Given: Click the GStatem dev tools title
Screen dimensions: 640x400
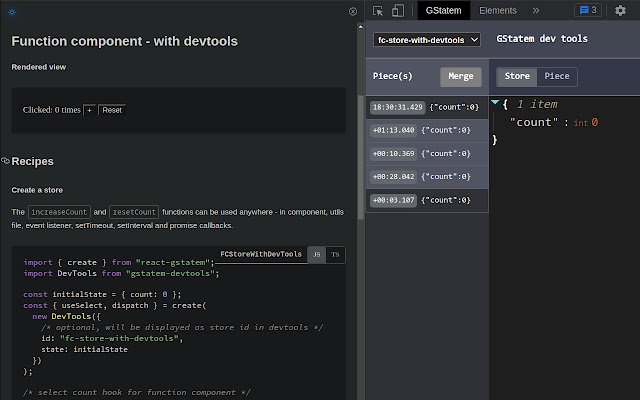Looking at the screenshot, I should click(x=542, y=39).
